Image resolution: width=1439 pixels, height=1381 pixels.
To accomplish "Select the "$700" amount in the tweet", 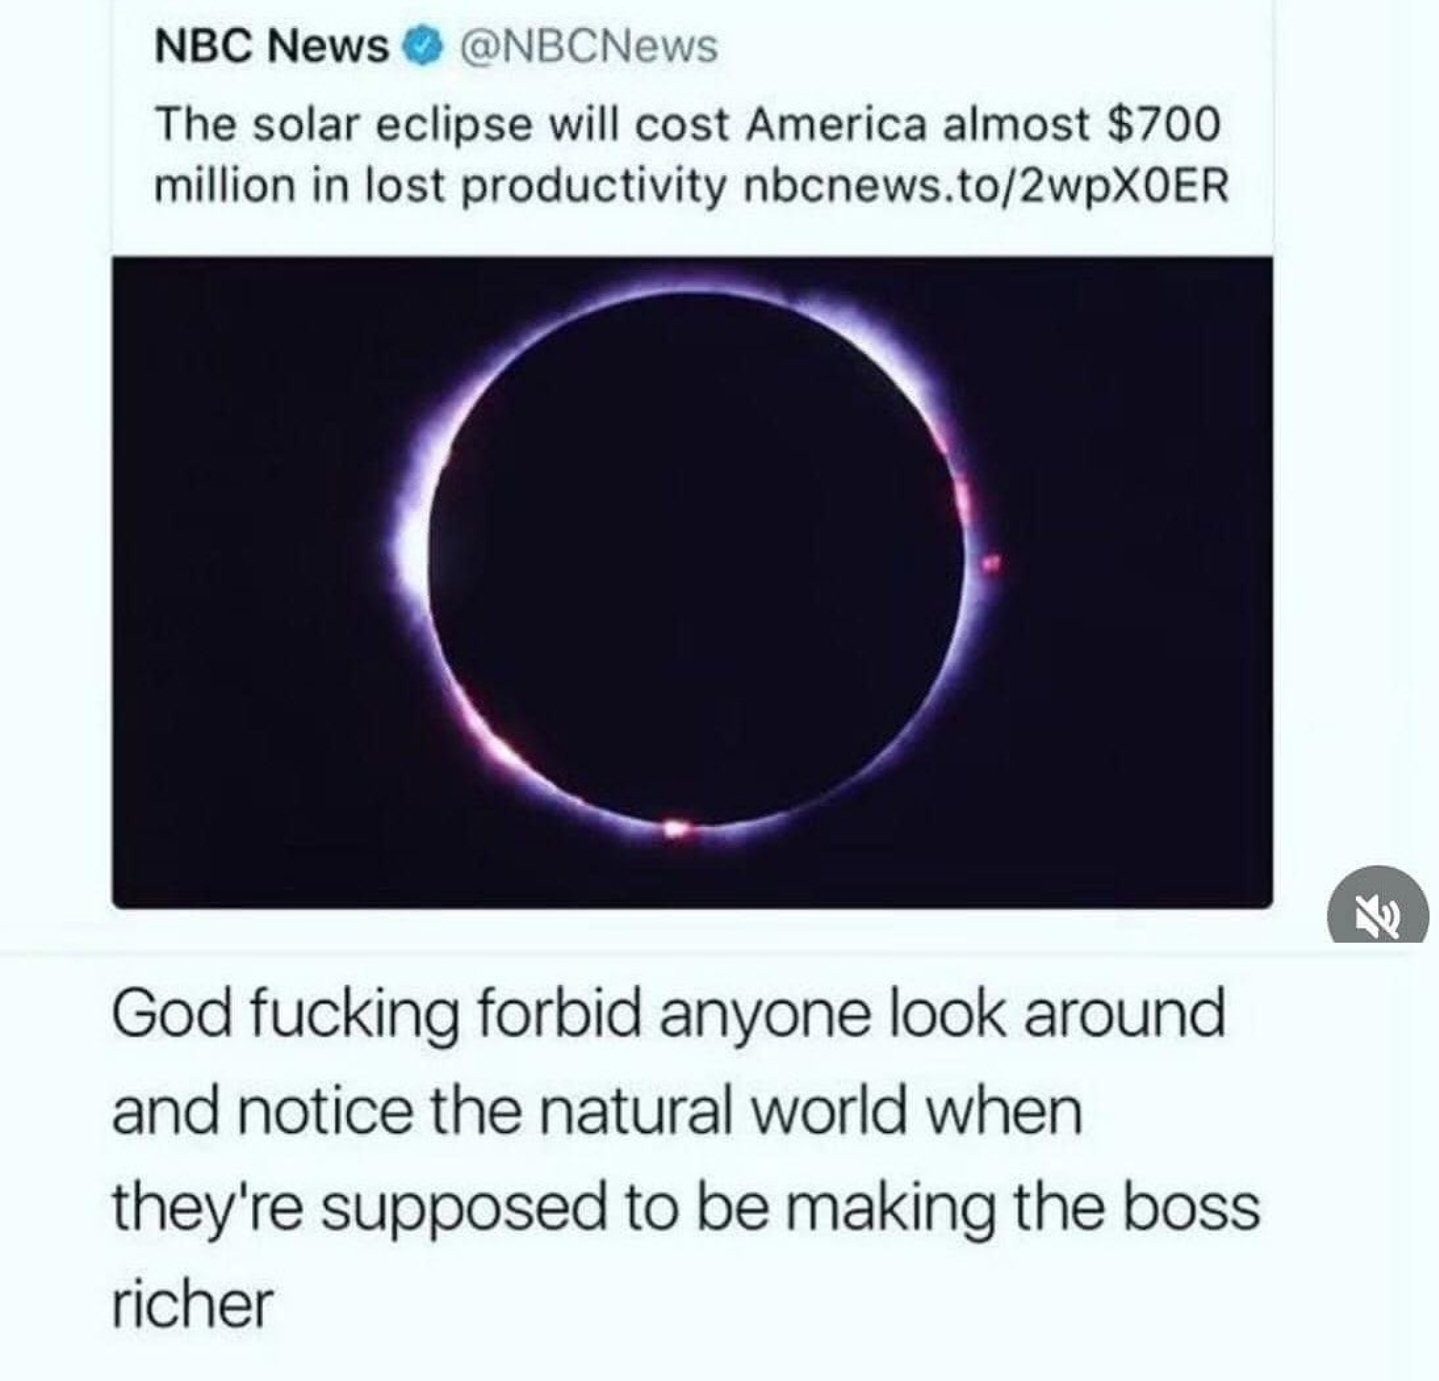I will (1165, 125).
